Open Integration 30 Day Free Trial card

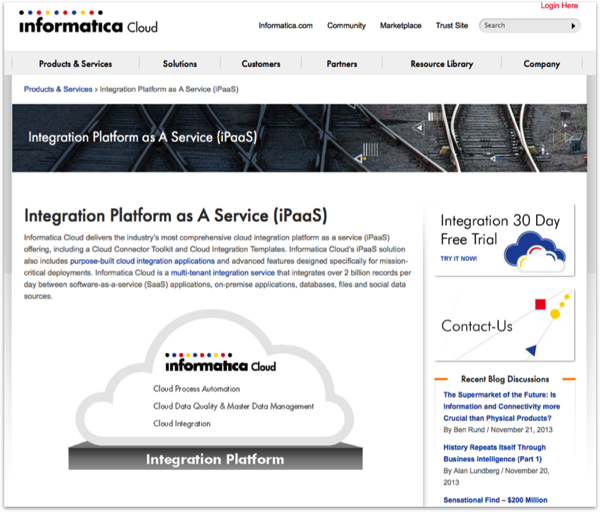[504, 240]
